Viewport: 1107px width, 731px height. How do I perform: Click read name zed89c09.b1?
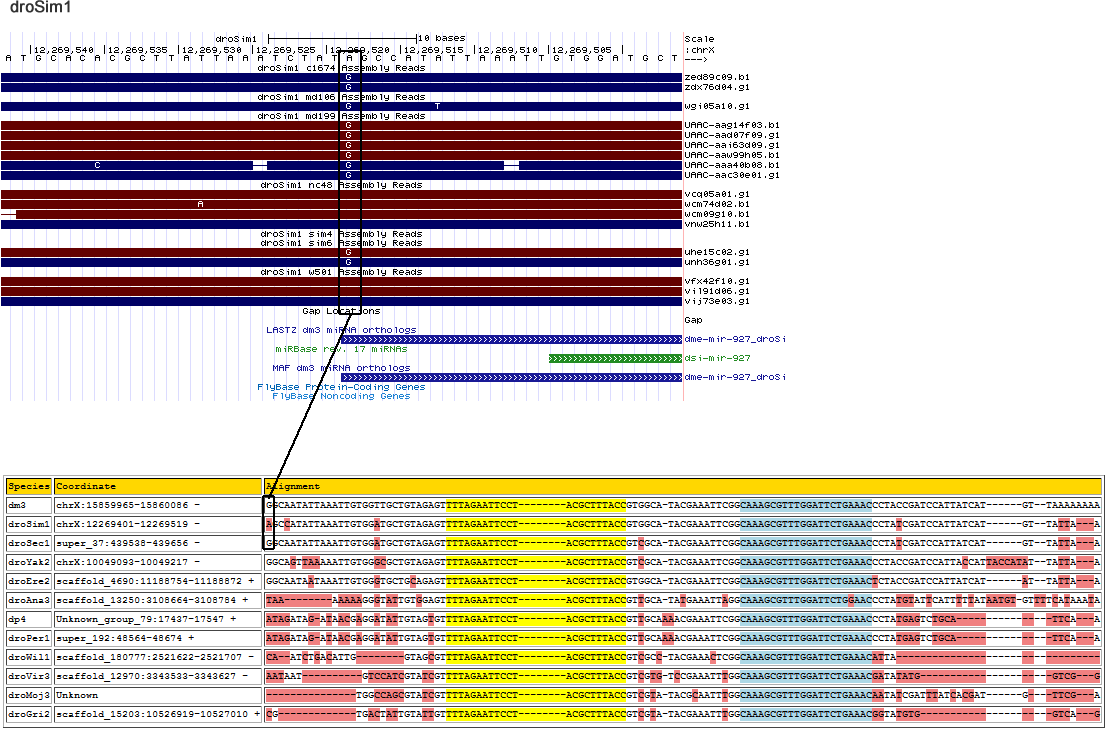[x=715, y=77]
